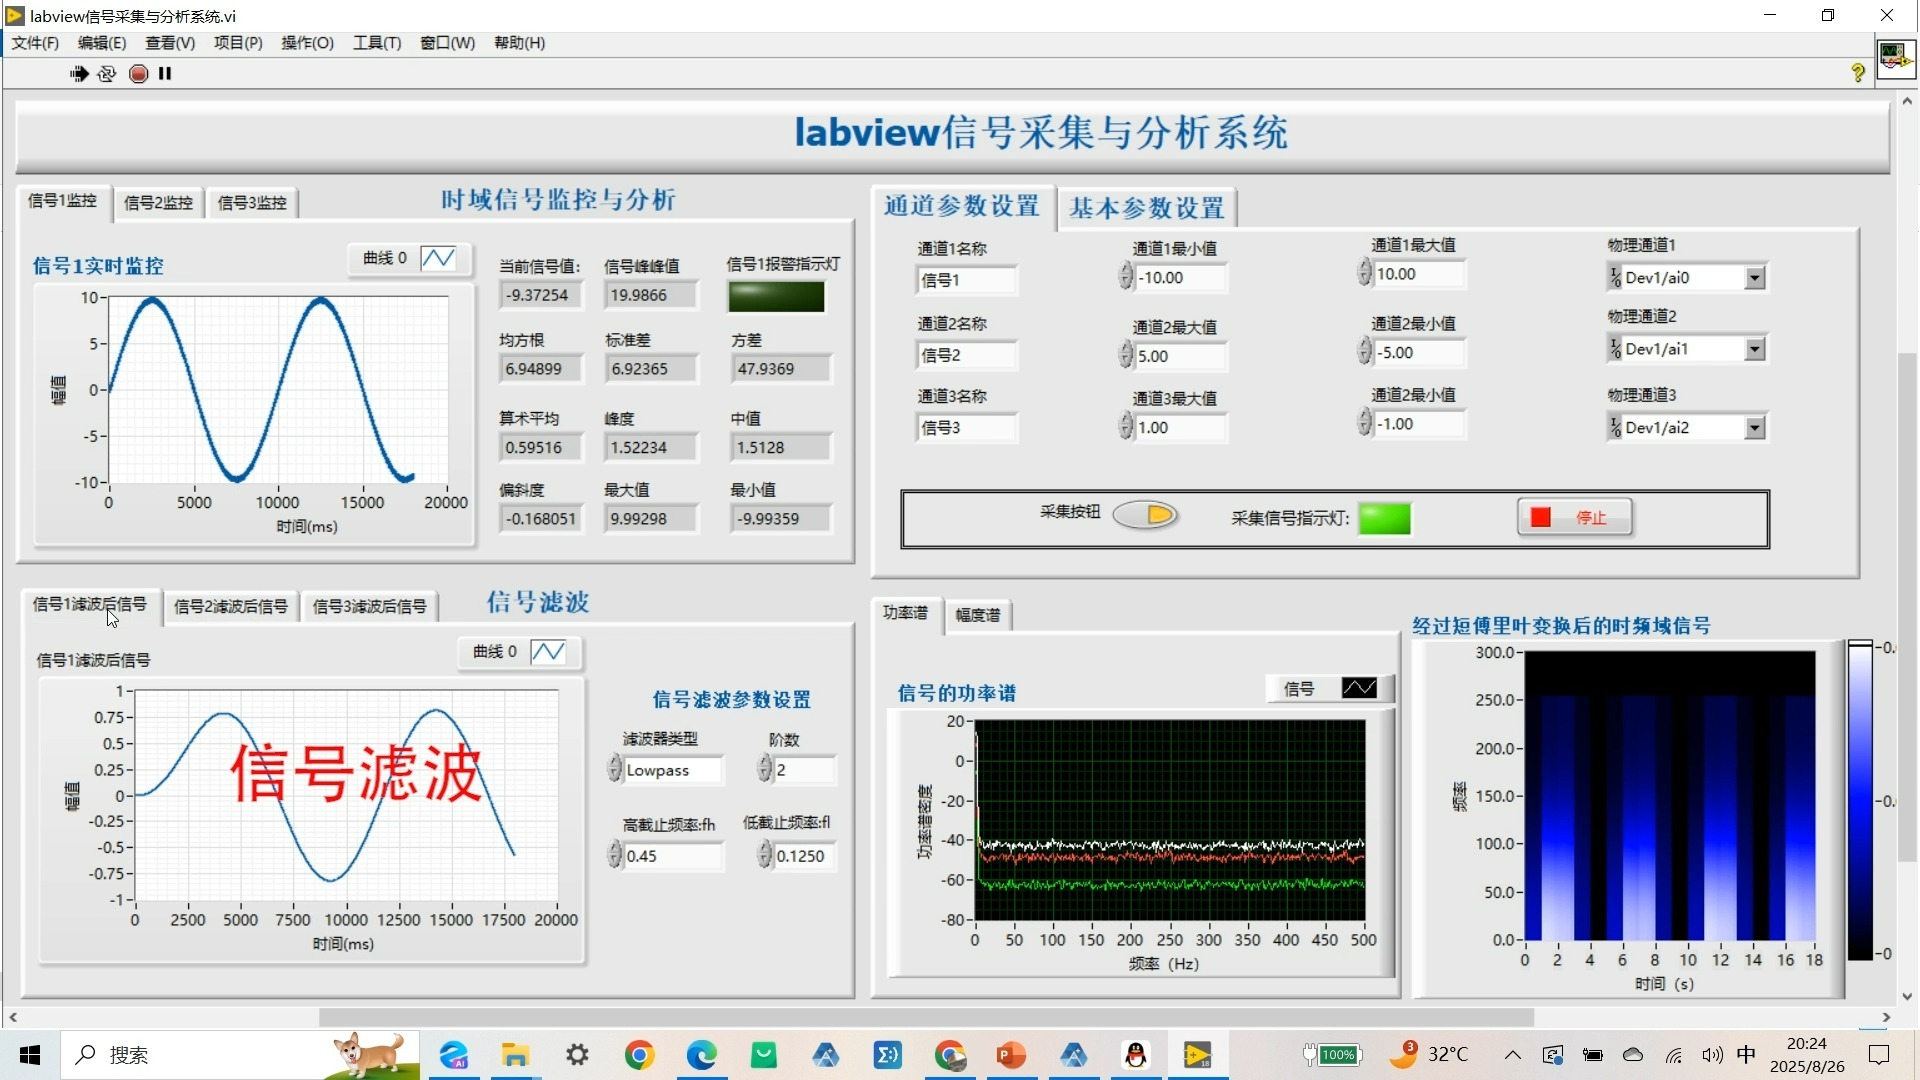
Task: Open the 文件(F) menu
Action: pyautogui.click(x=35, y=43)
